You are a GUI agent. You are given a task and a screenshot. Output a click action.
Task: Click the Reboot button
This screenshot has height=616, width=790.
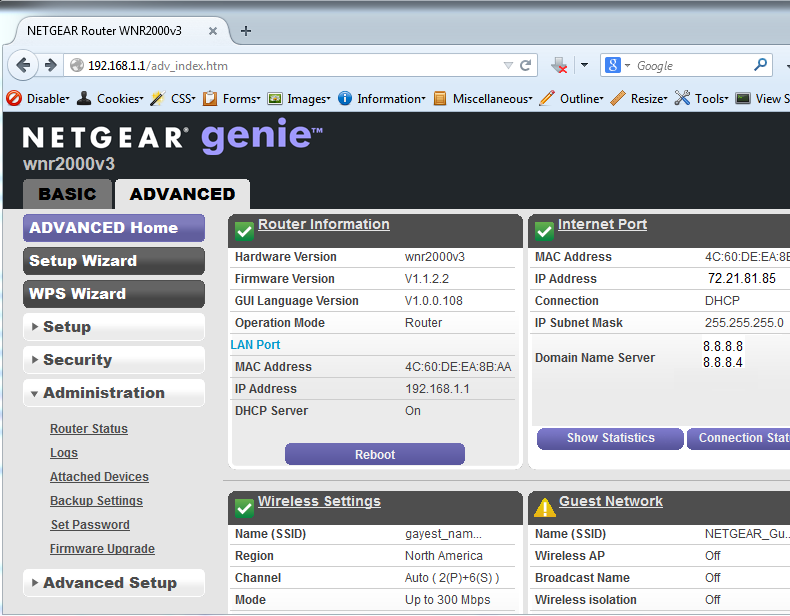(x=375, y=454)
